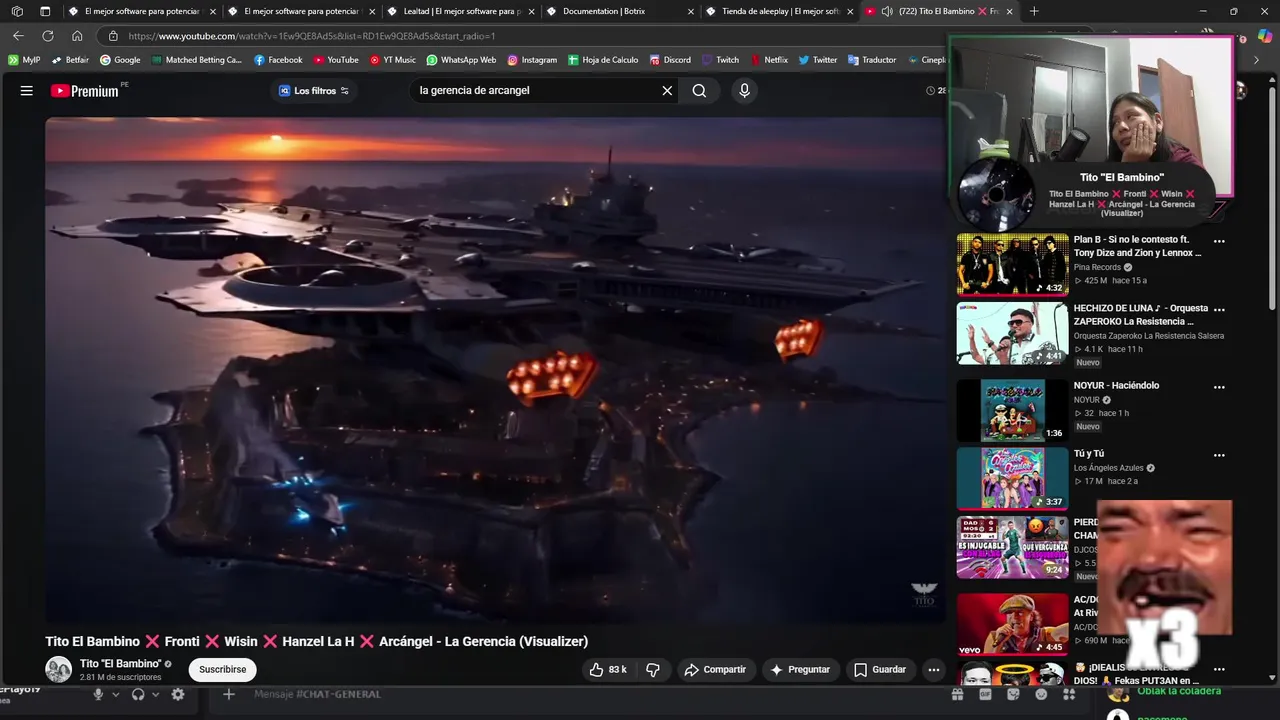Viewport: 1280px width, 720px height.
Task: Share the video with Compartir
Action: pos(715,669)
